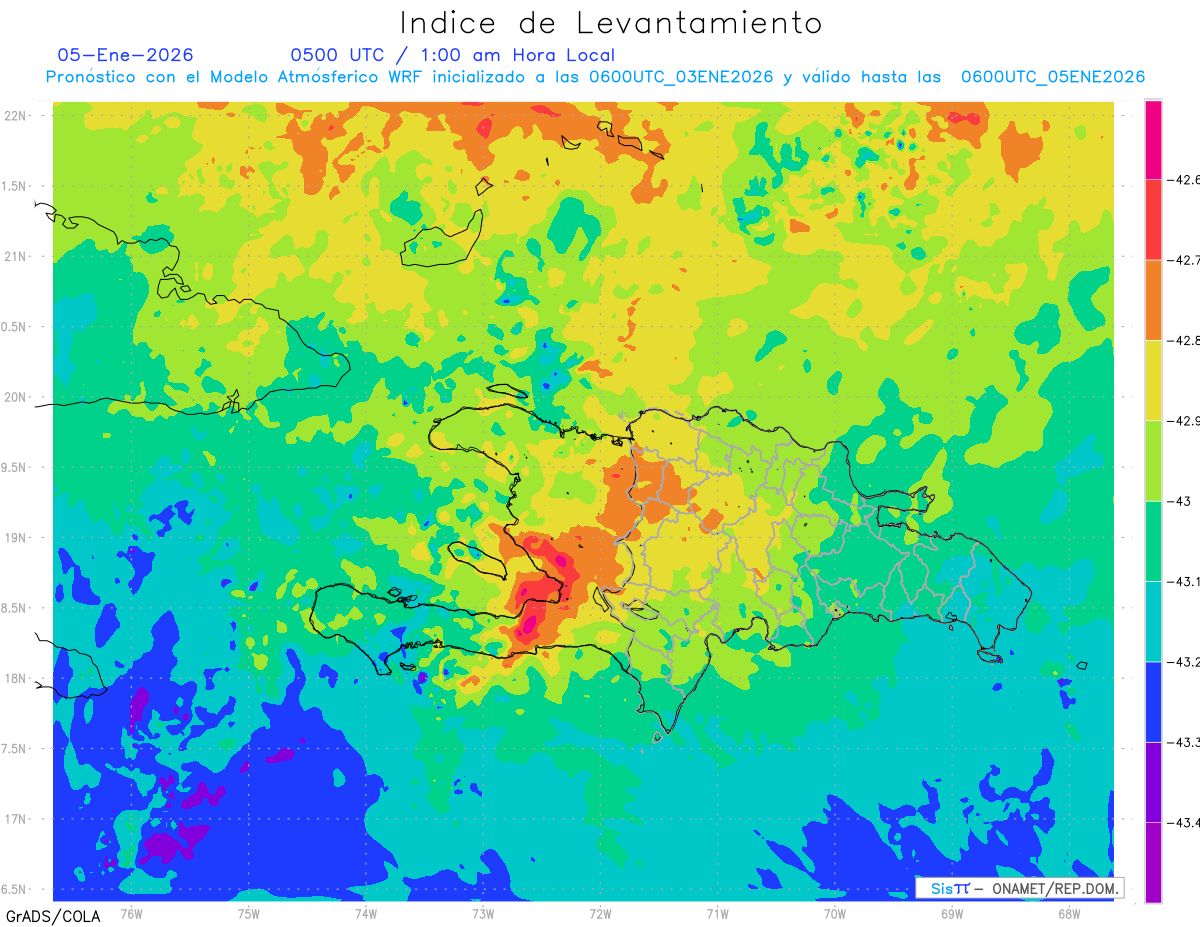Select the "17N" latitude label
Viewport: 1200px width, 927px height.
(17, 819)
